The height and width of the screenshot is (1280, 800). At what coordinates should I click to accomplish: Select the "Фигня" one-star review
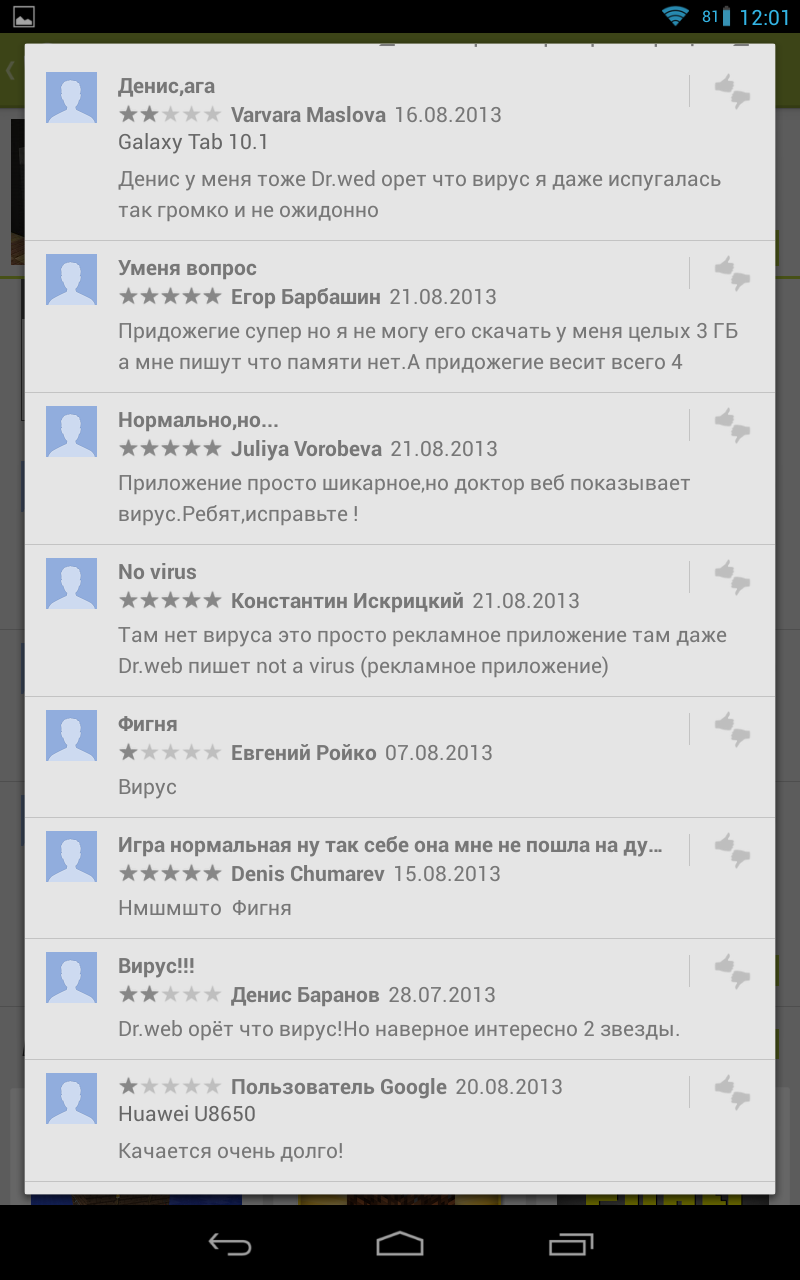[x=400, y=757]
